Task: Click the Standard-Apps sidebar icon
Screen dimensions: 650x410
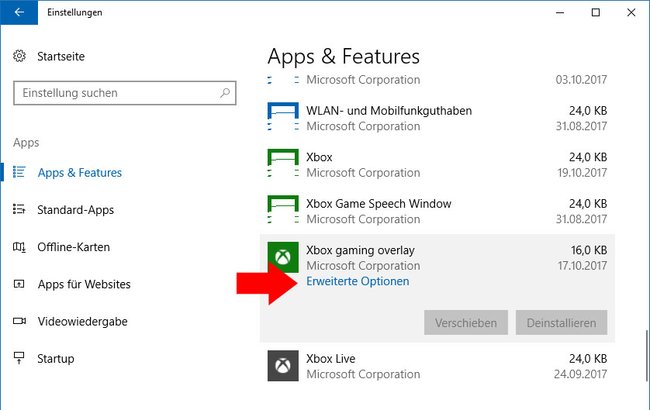Action: (x=19, y=209)
